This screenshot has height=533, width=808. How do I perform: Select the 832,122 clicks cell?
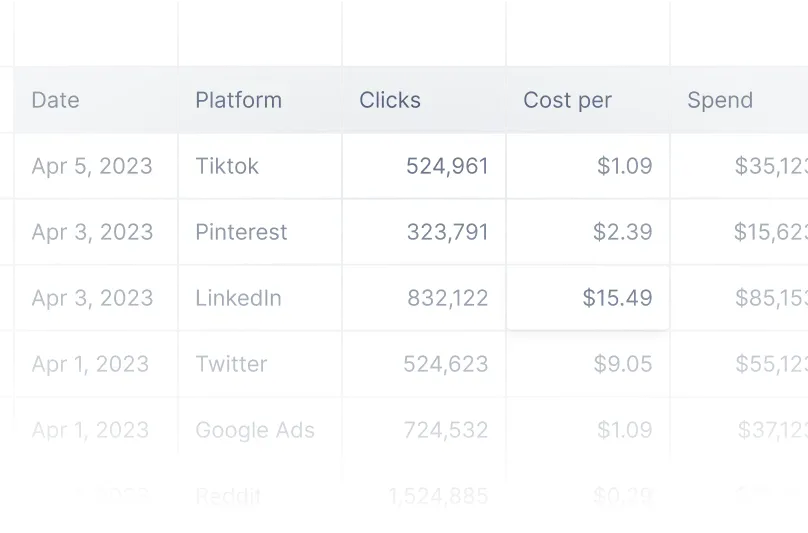pos(447,298)
